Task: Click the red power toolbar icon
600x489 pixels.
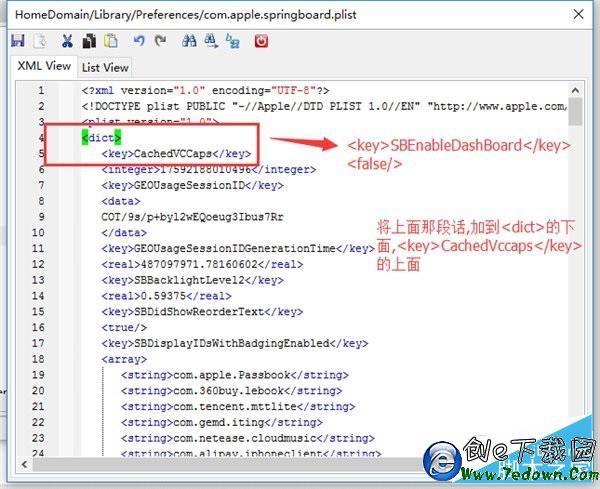Action: tap(261, 41)
